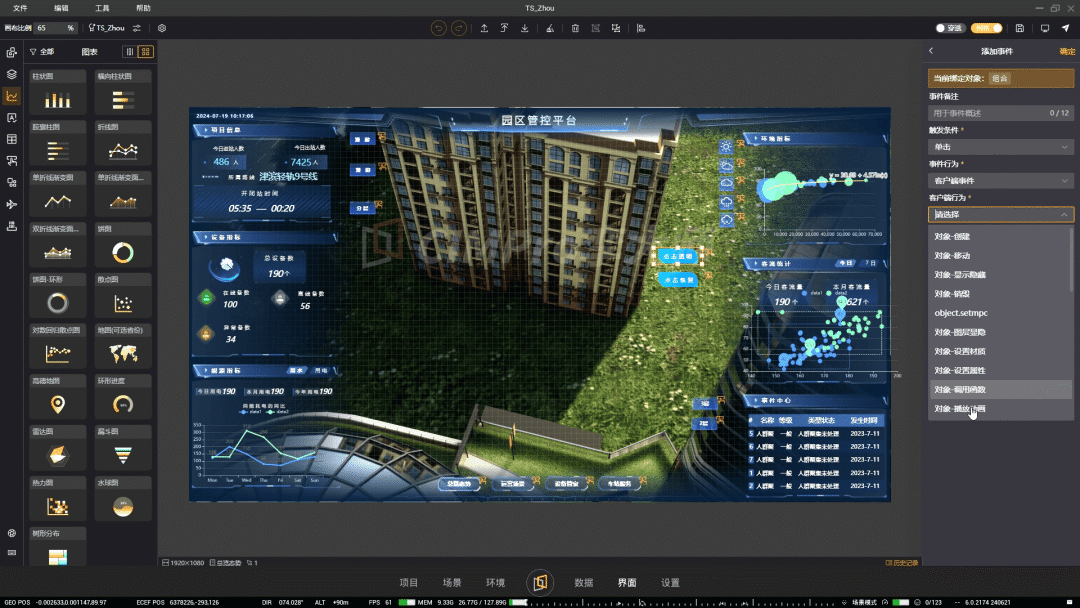Open the 文件 menu
This screenshot has width=1080, height=608.
pos(21,8)
